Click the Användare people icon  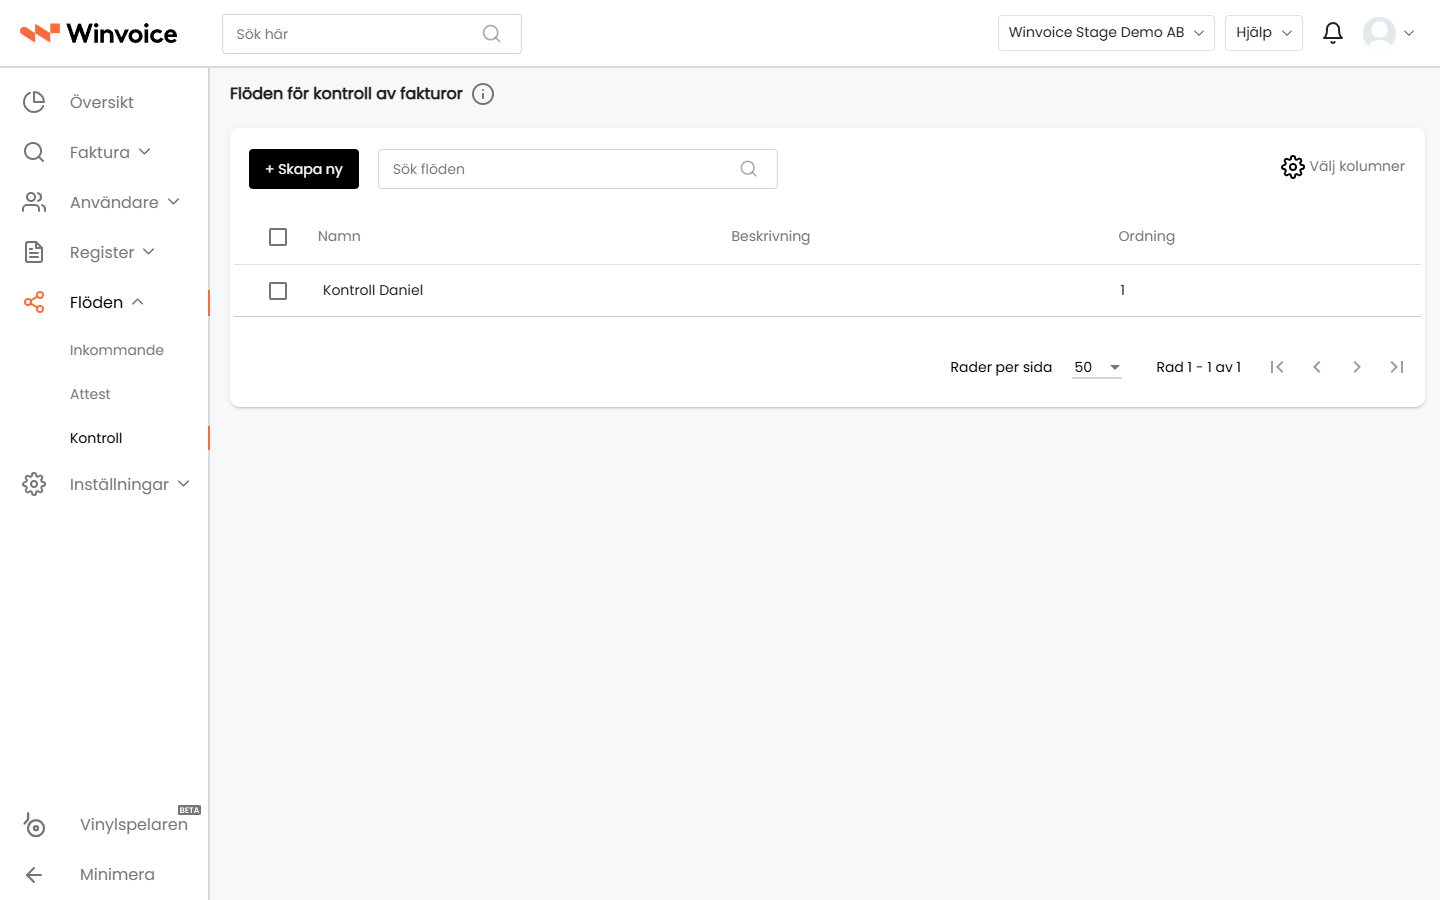click(x=34, y=202)
